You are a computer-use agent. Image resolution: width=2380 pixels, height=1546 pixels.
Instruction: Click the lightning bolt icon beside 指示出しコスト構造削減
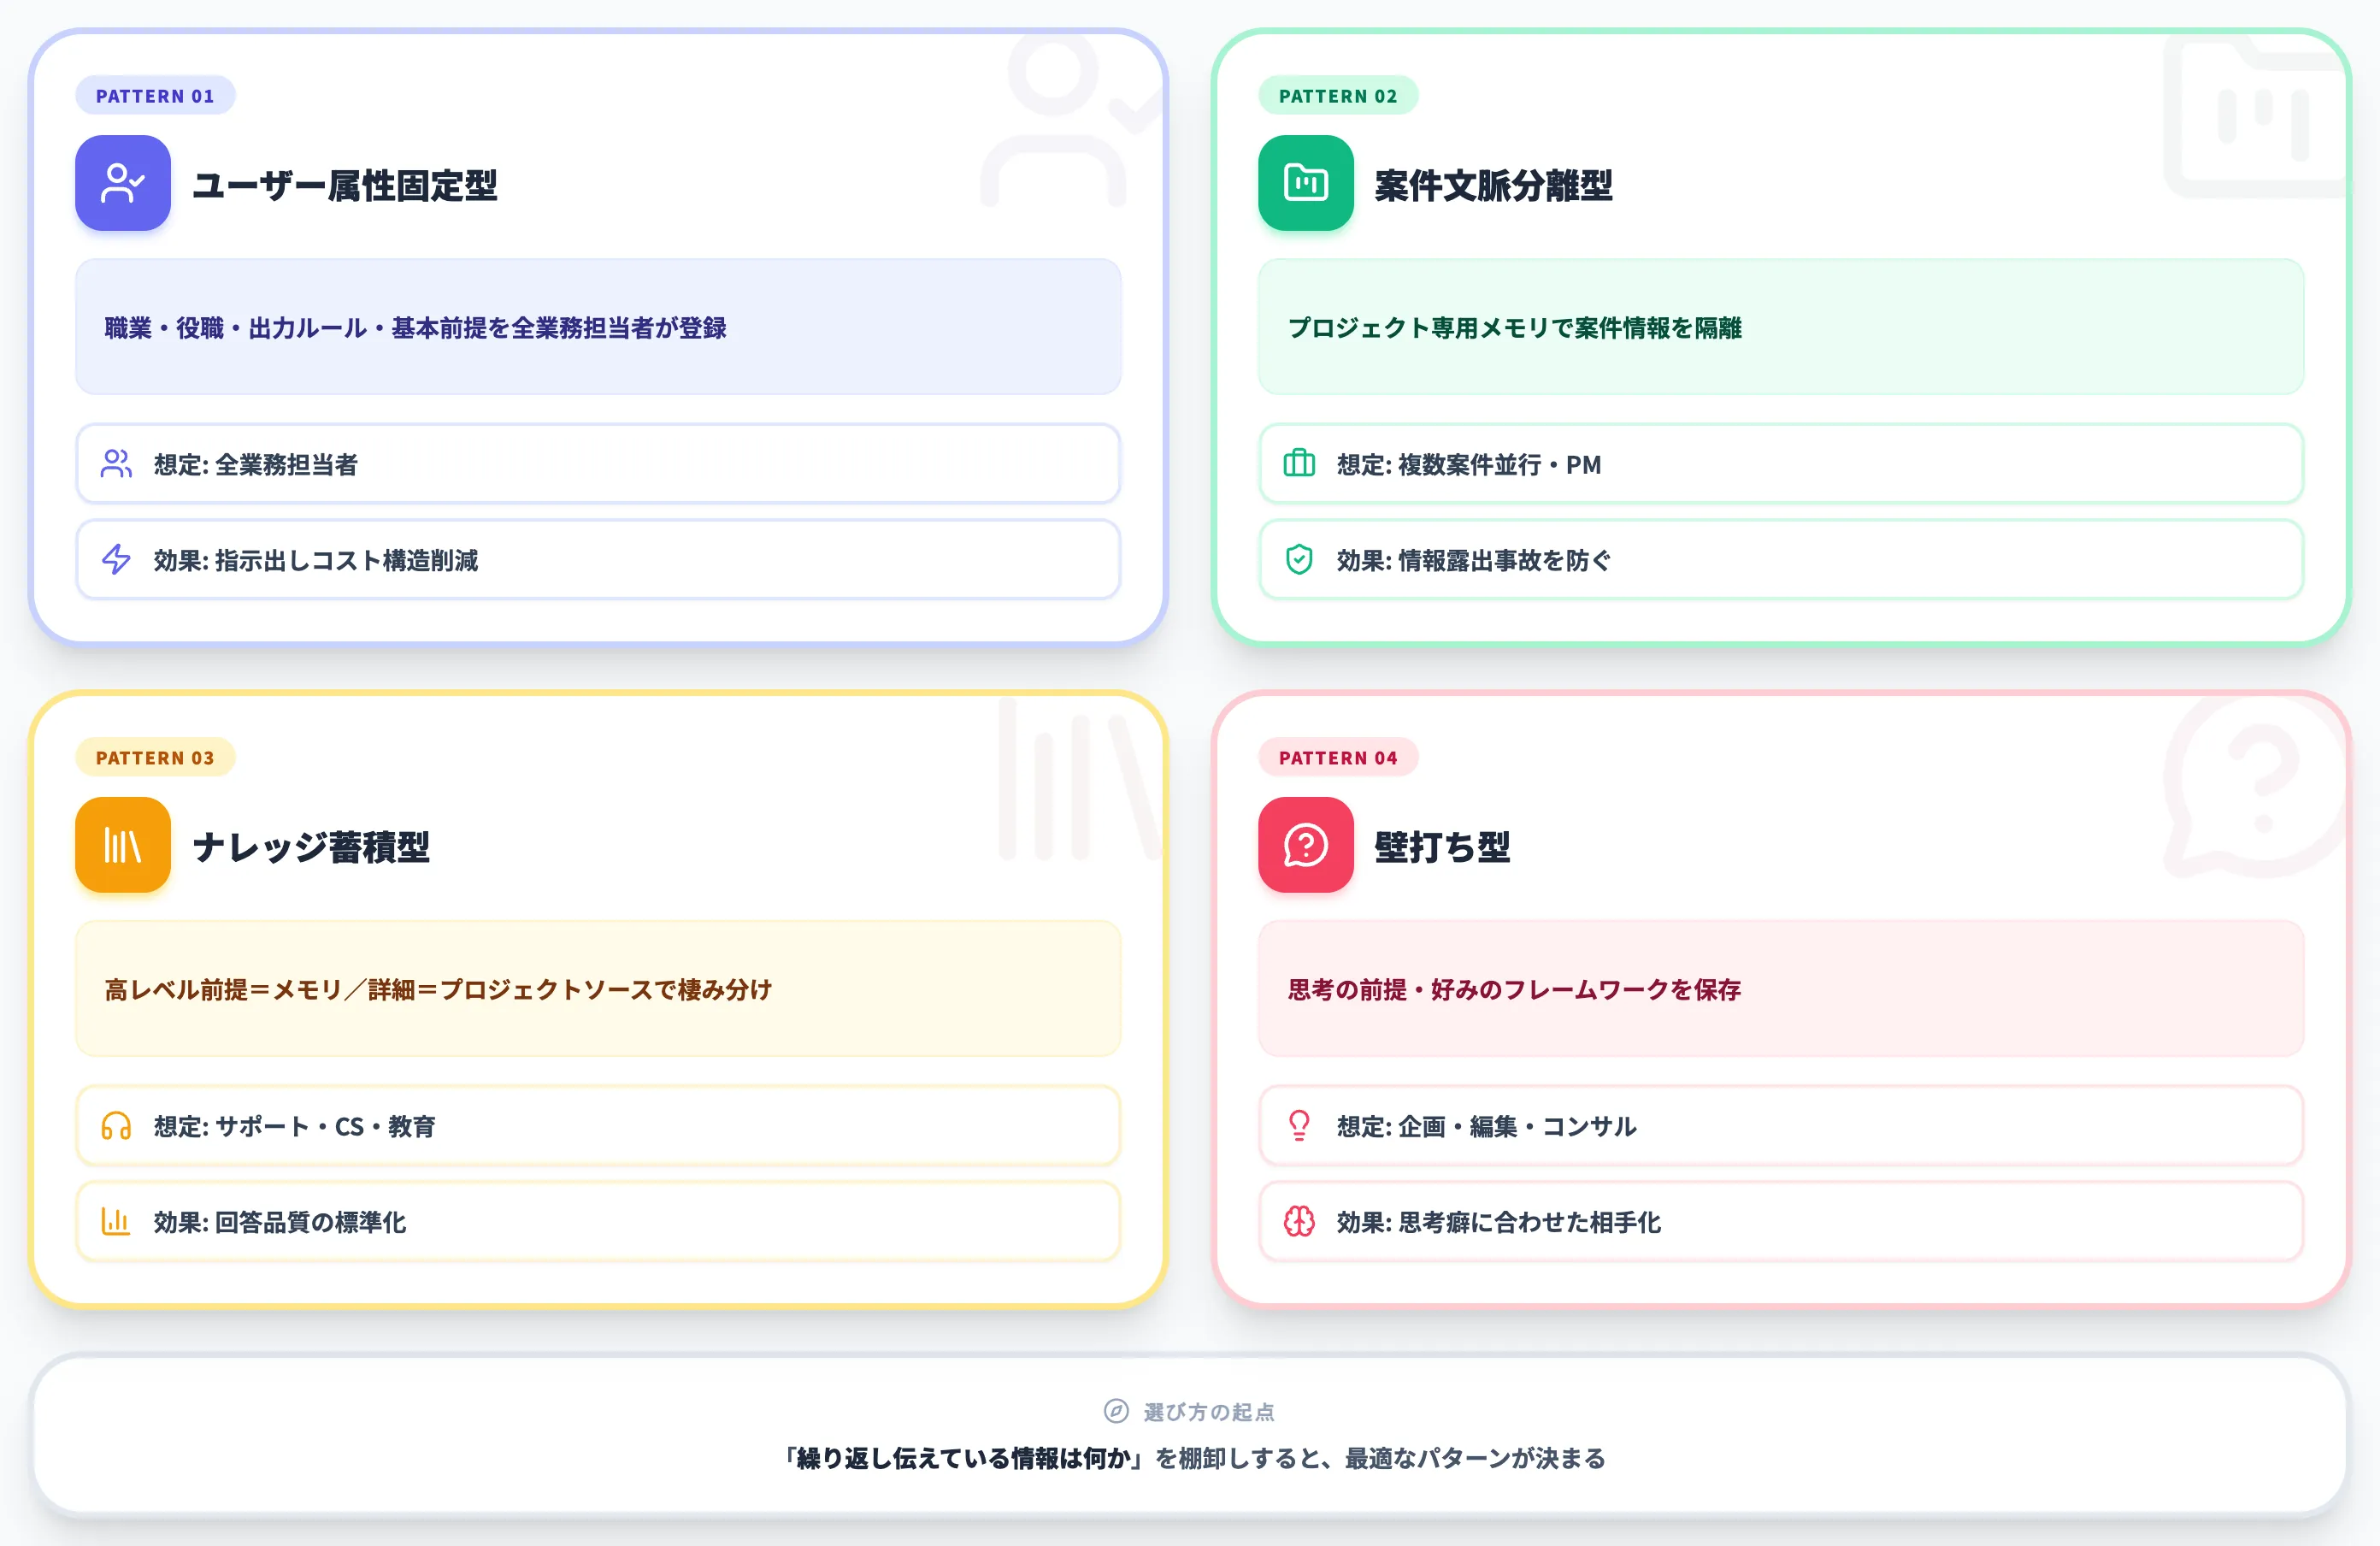coord(116,560)
